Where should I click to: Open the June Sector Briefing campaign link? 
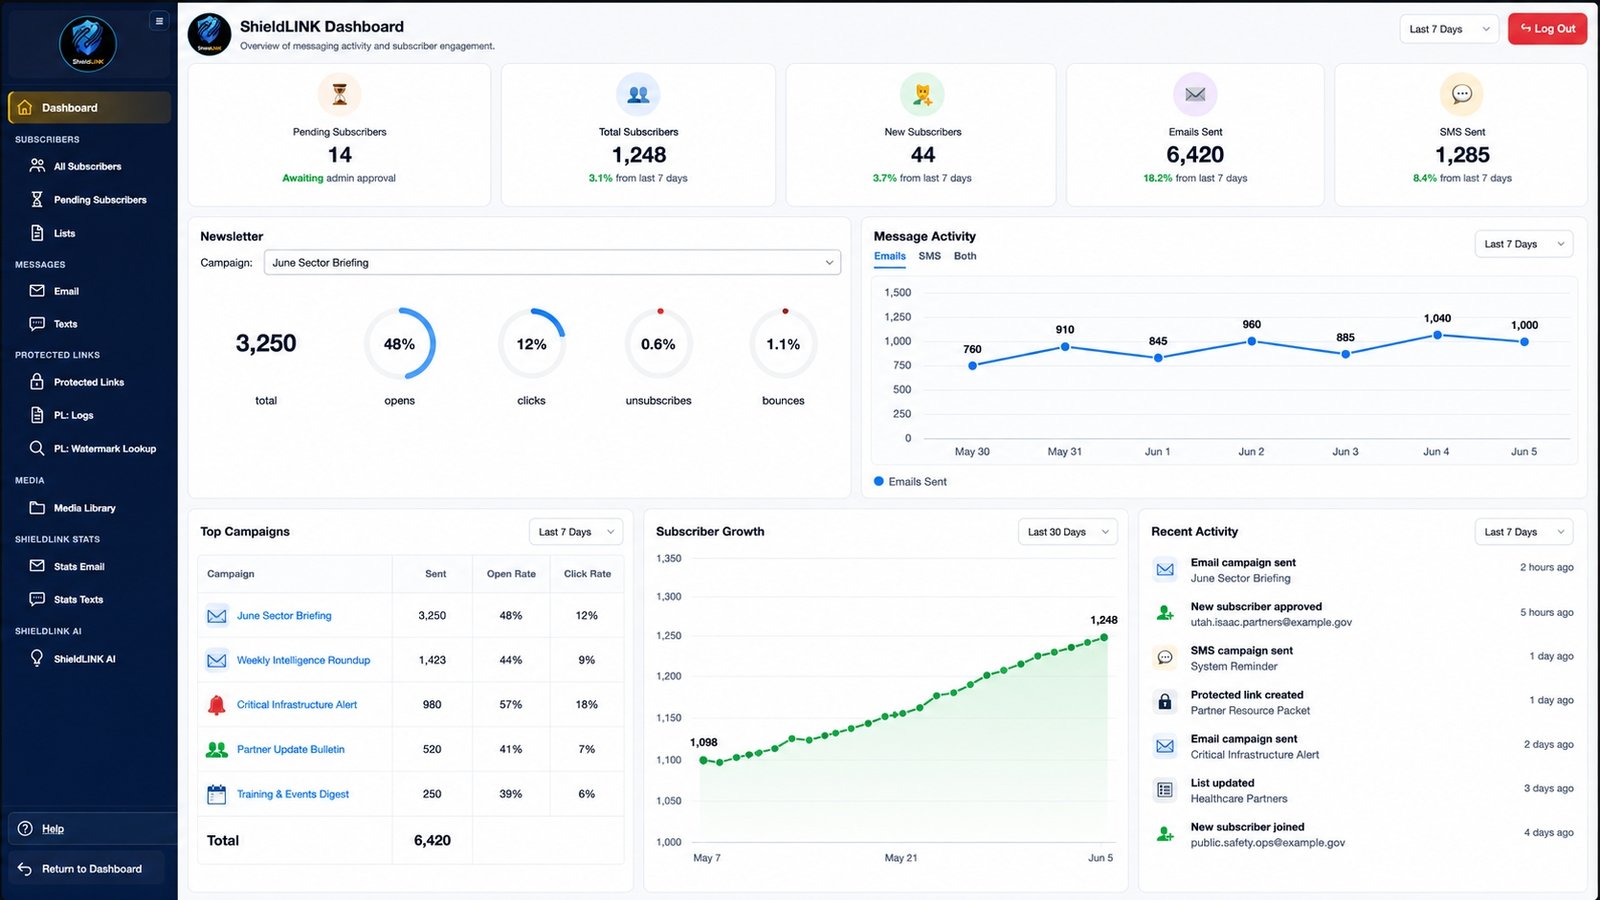point(284,616)
